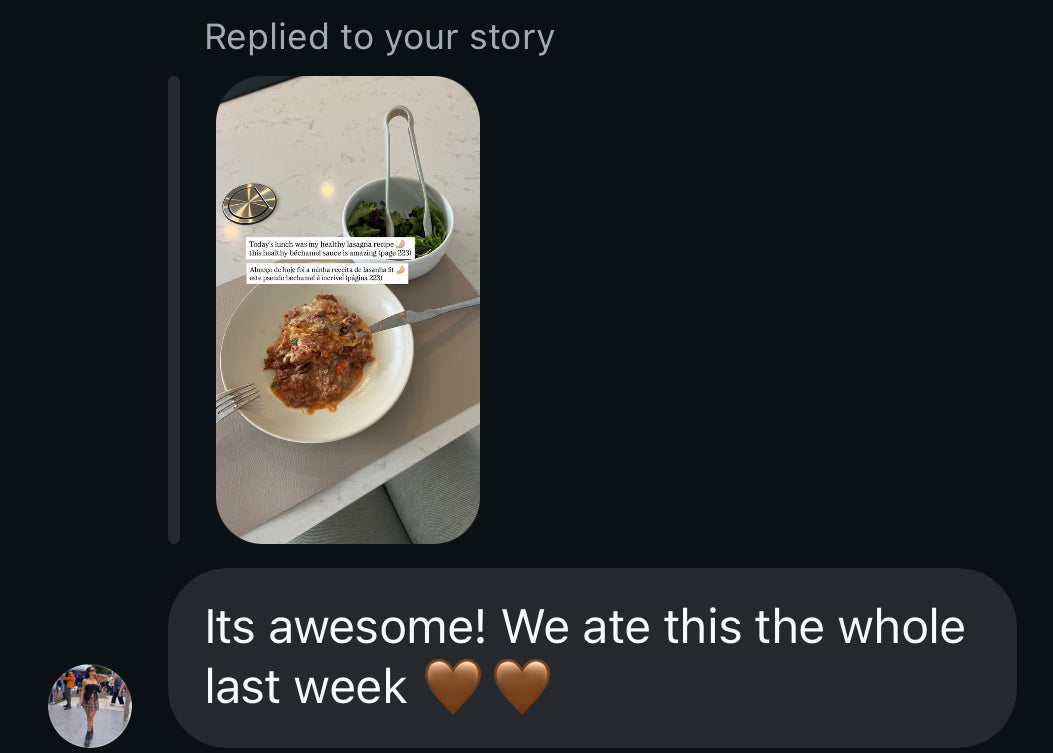Click the first brown heart emoji

(452, 688)
